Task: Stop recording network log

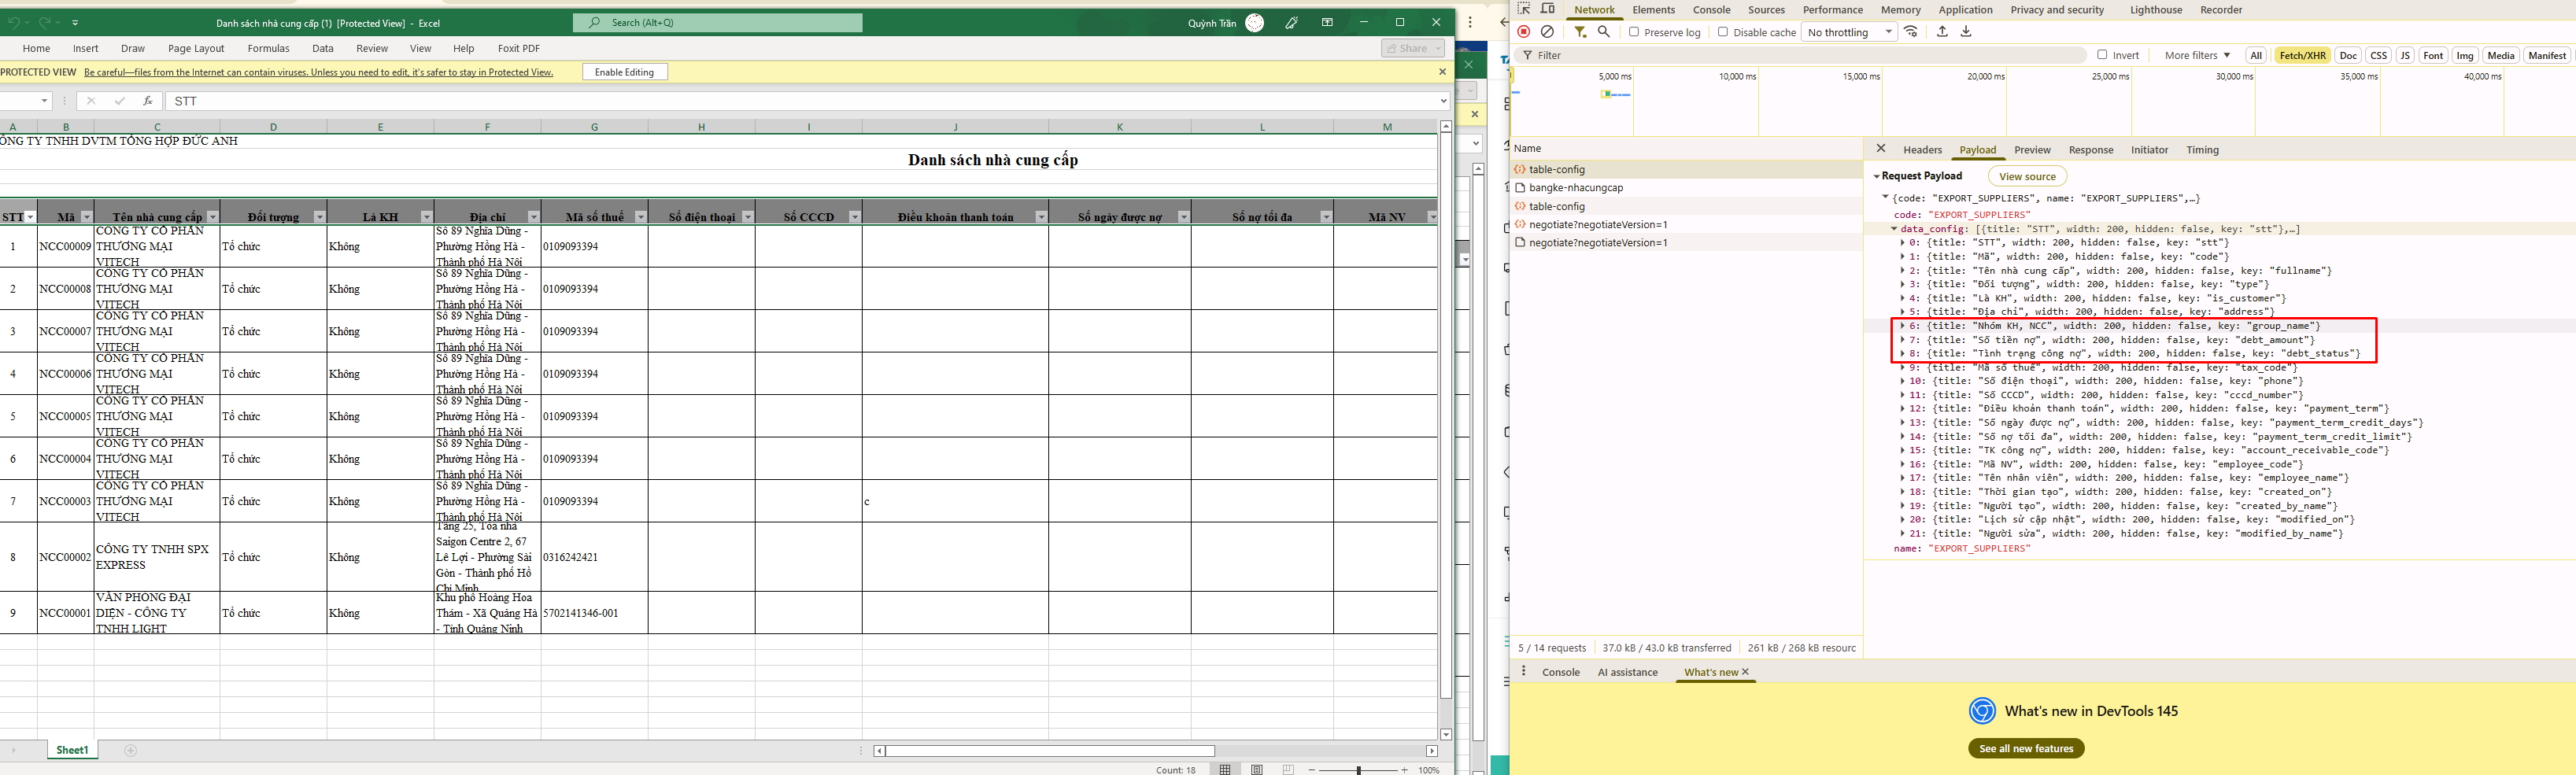Action: click(1524, 32)
